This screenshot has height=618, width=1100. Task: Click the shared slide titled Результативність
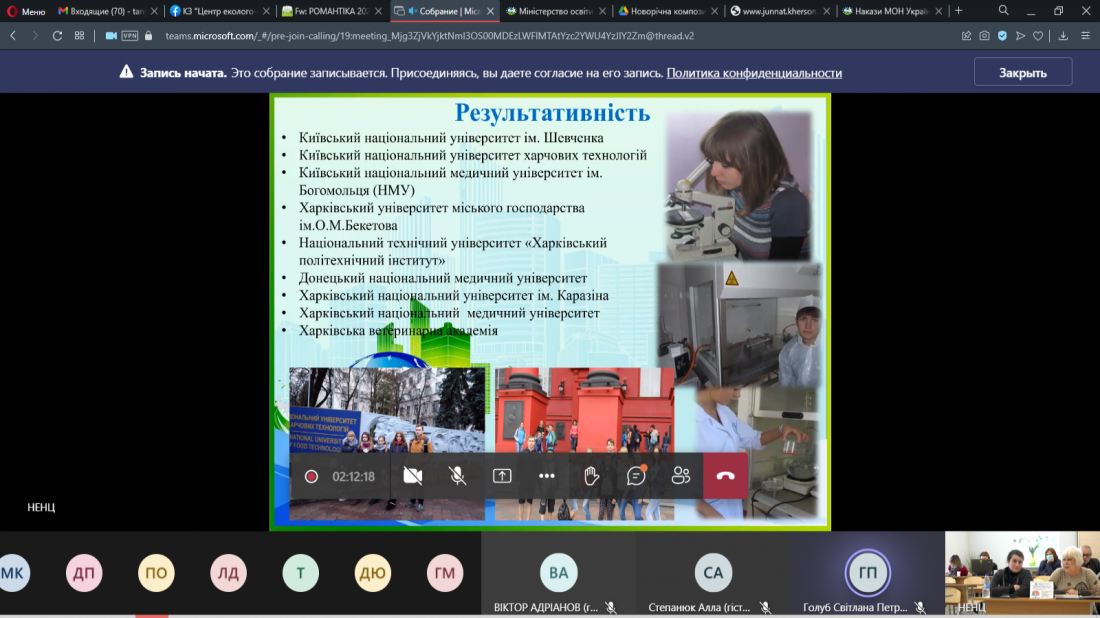551,312
